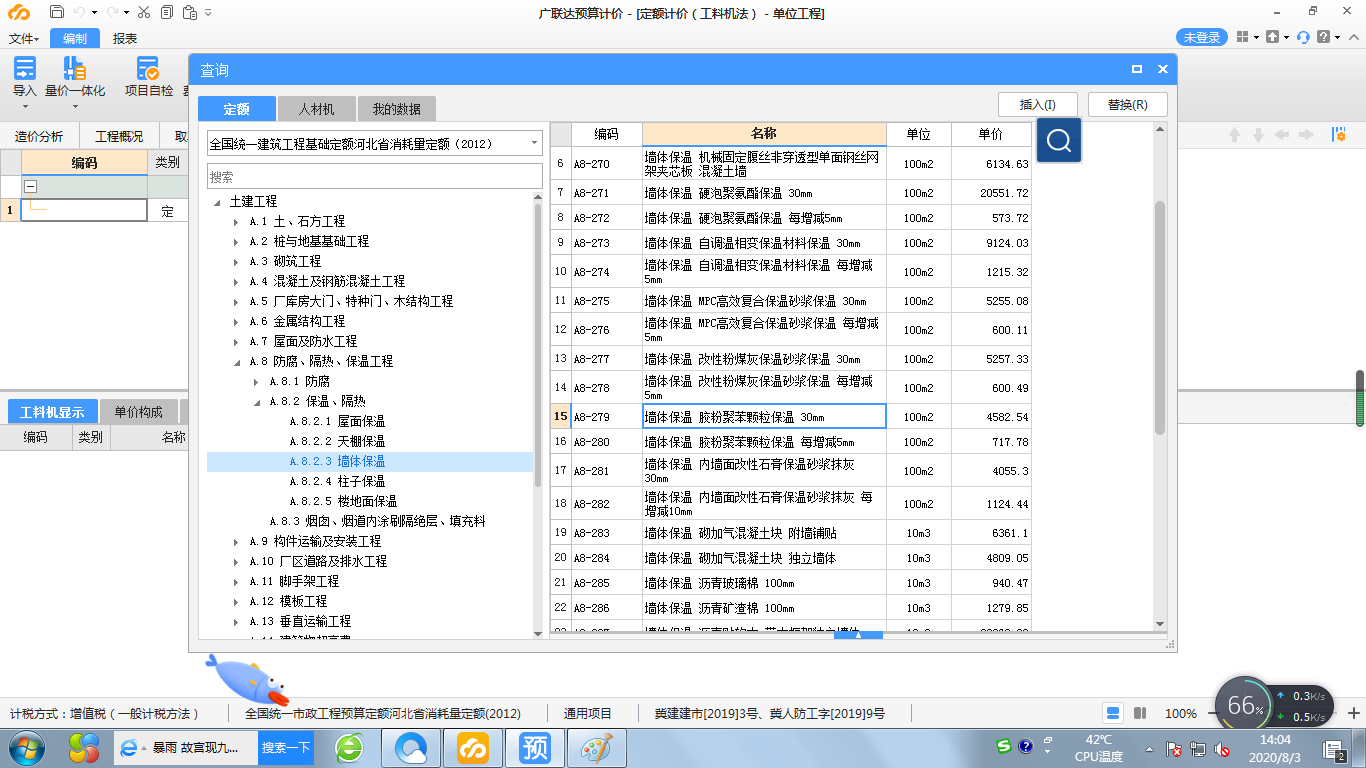Click the upload arrow box icon
The height and width of the screenshot is (768, 1366).
(x=1272, y=37)
